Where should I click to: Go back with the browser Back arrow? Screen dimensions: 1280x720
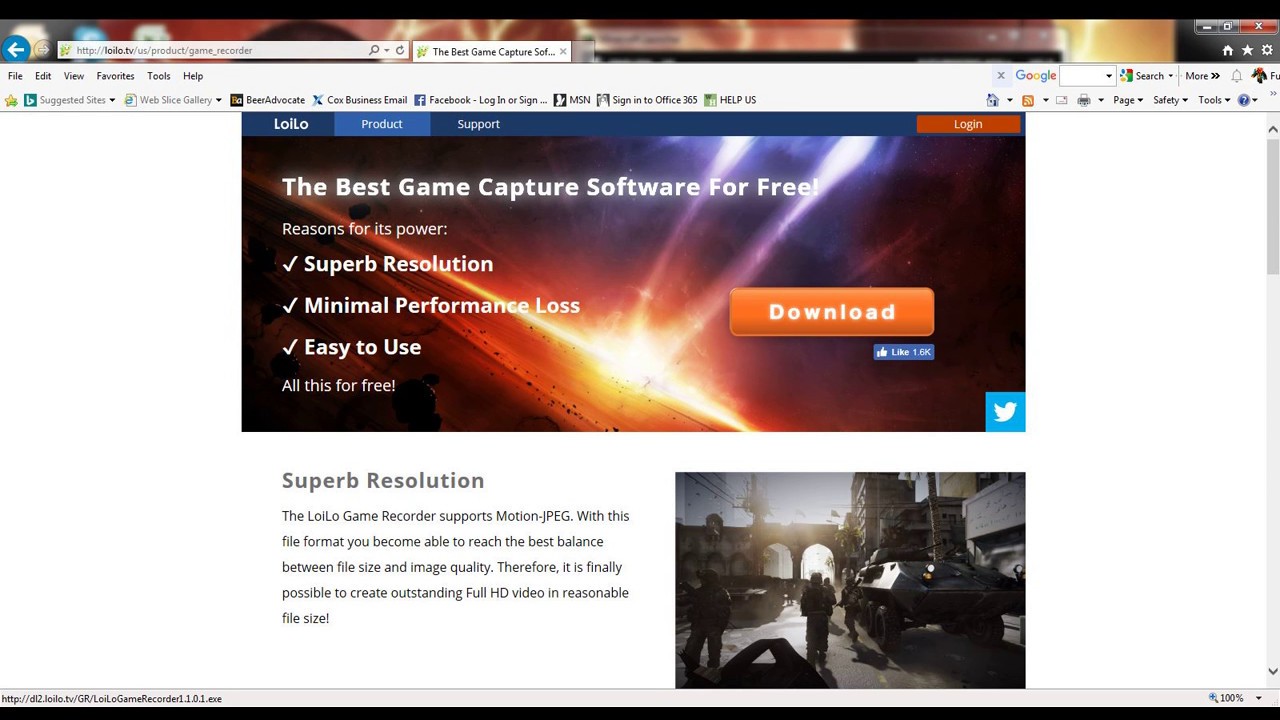pyautogui.click(x=15, y=49)
